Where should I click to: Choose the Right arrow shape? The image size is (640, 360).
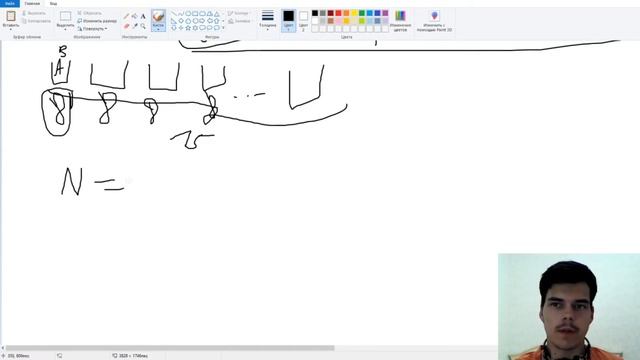point(202,21)
